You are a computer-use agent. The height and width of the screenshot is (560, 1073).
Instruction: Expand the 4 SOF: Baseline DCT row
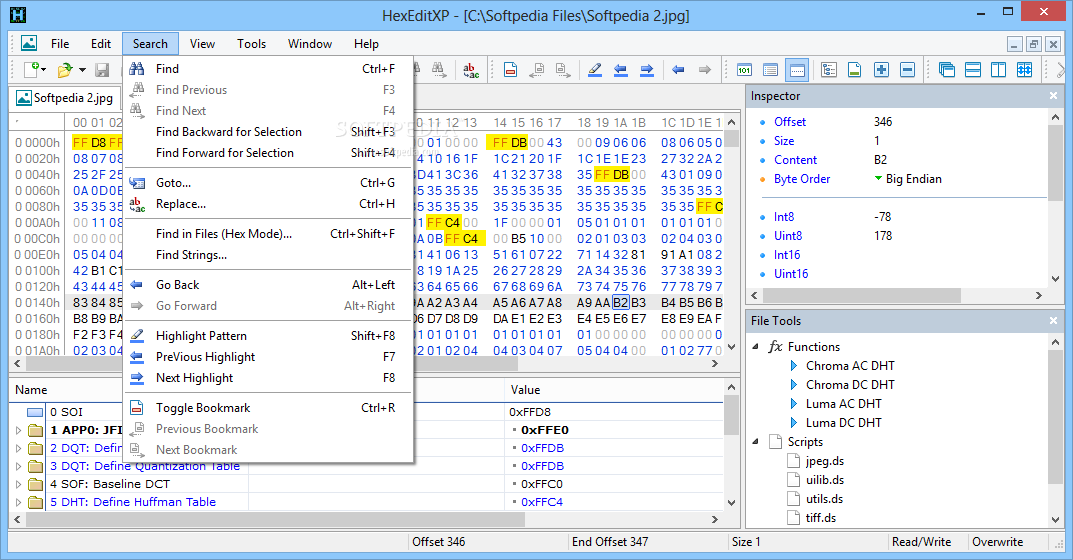18,484
